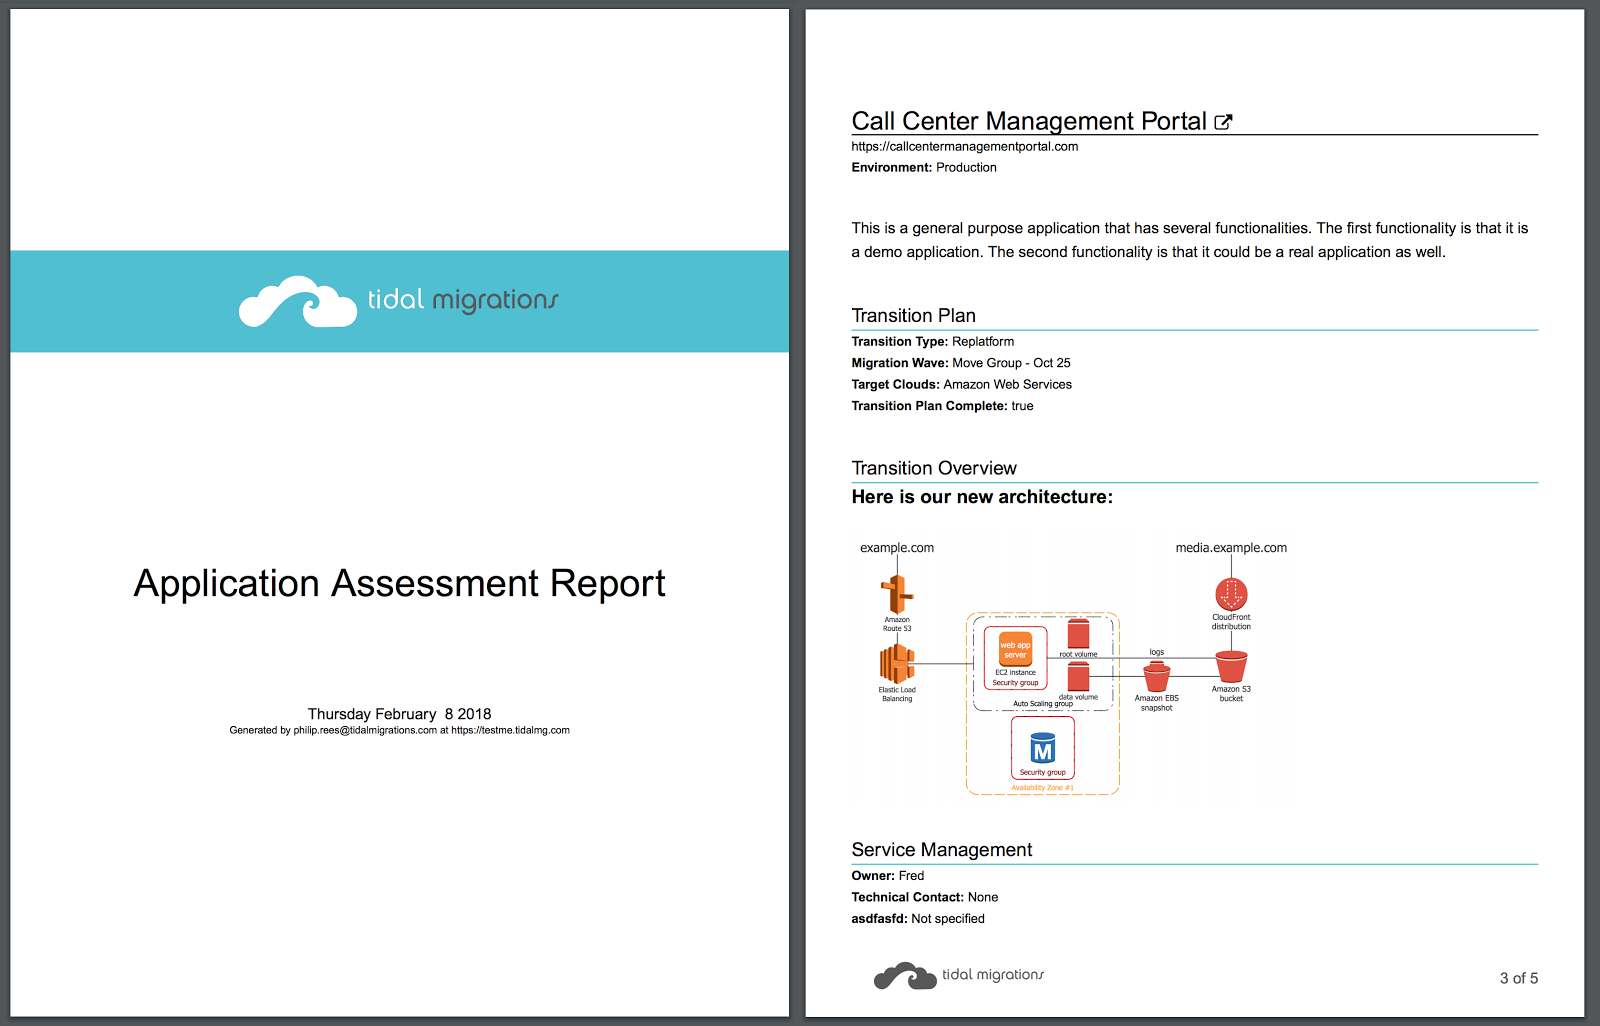
Task: Click the logs label in the diagram
Action: click(1157, 652)
